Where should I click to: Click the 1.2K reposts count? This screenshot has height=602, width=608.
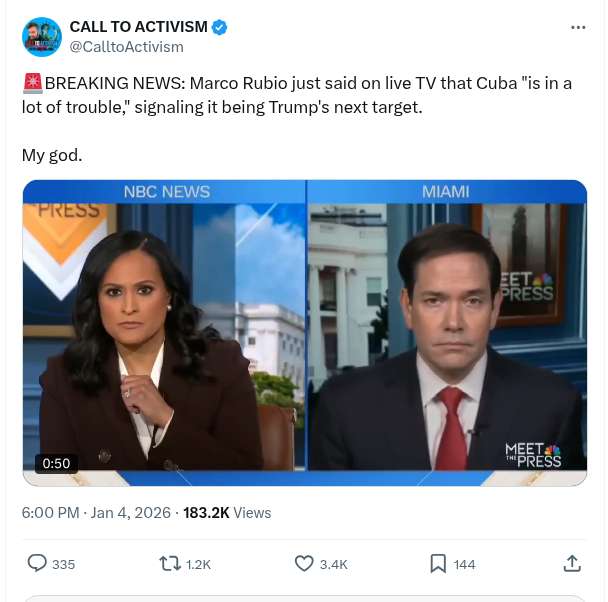pyautogui.click(x=199, y=565)
